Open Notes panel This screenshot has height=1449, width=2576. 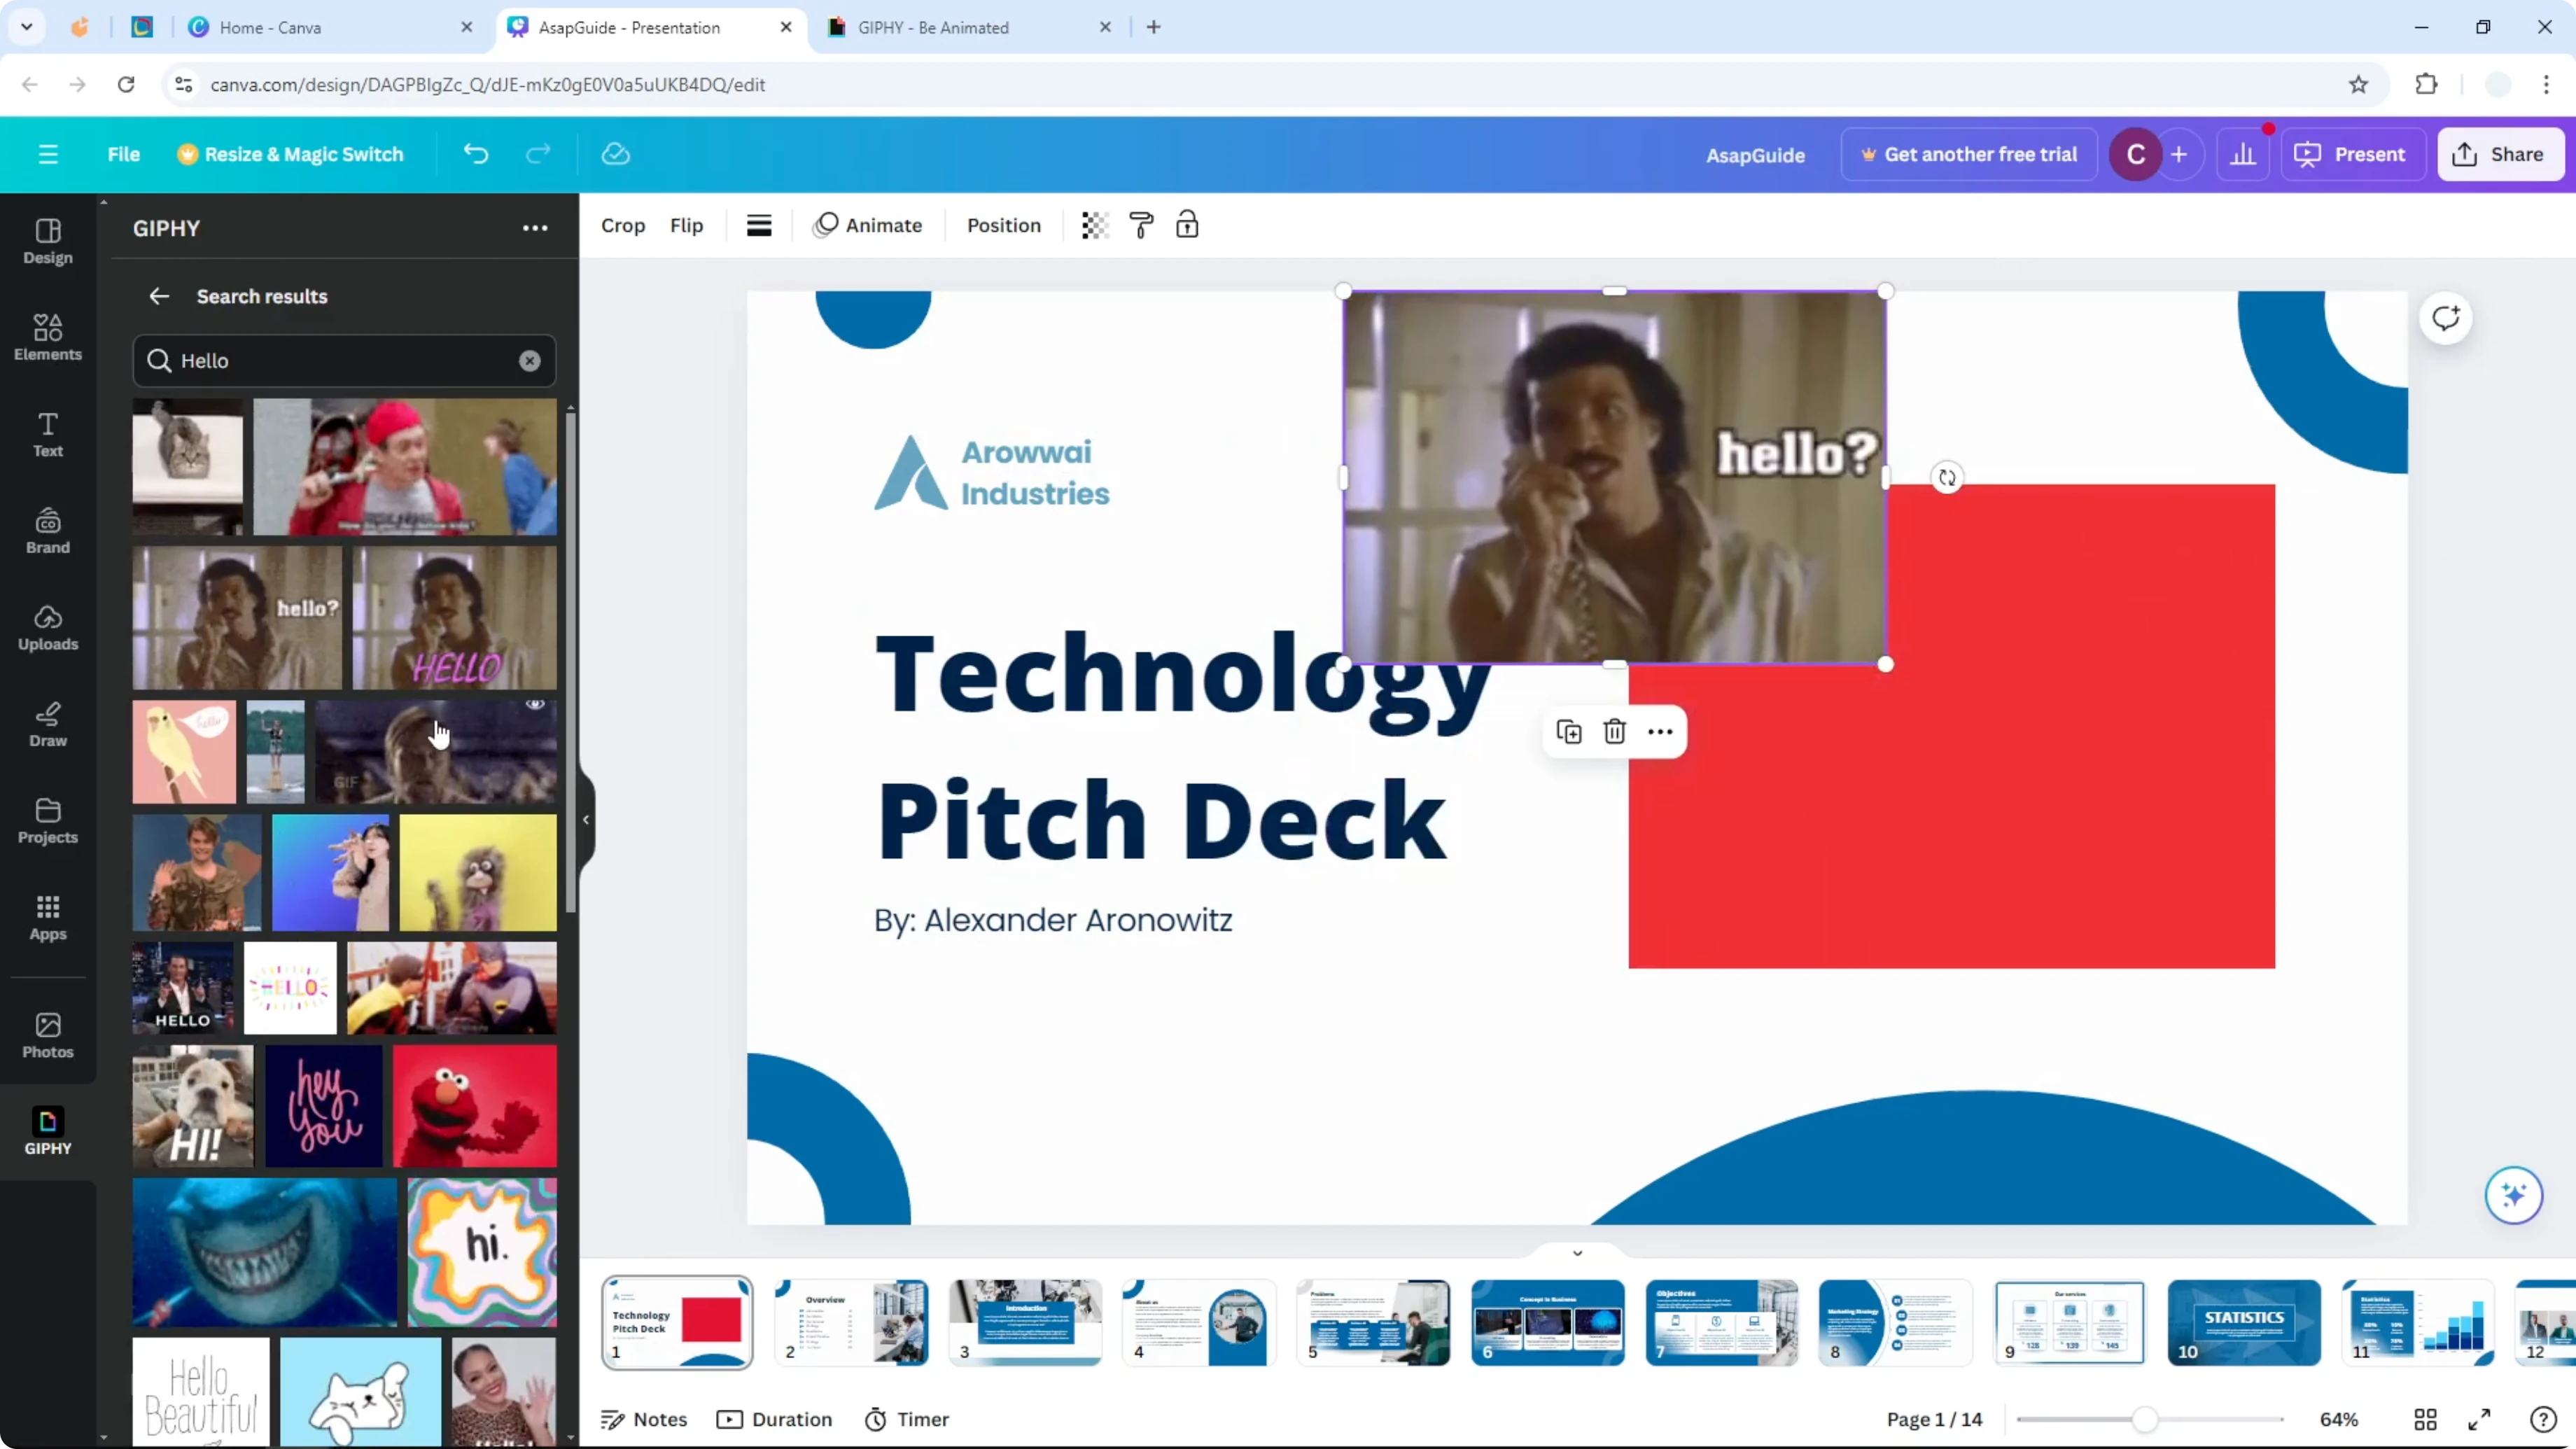[644, 1419]
